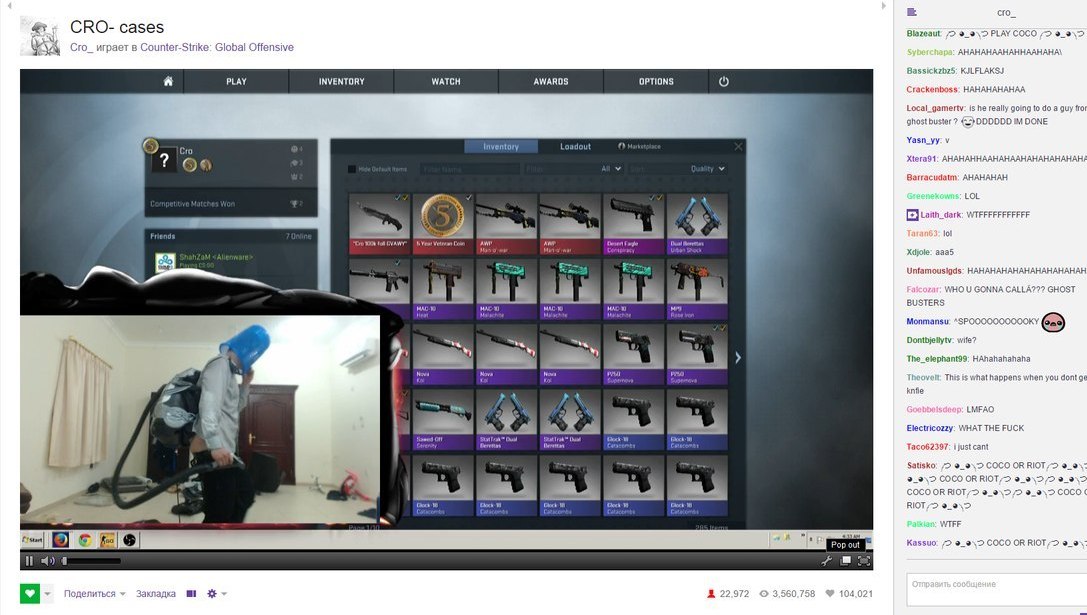Toggle Hide Default Items checkbox
The height and width of the screenshot is (615, 1087).
[x=351, y=168]
